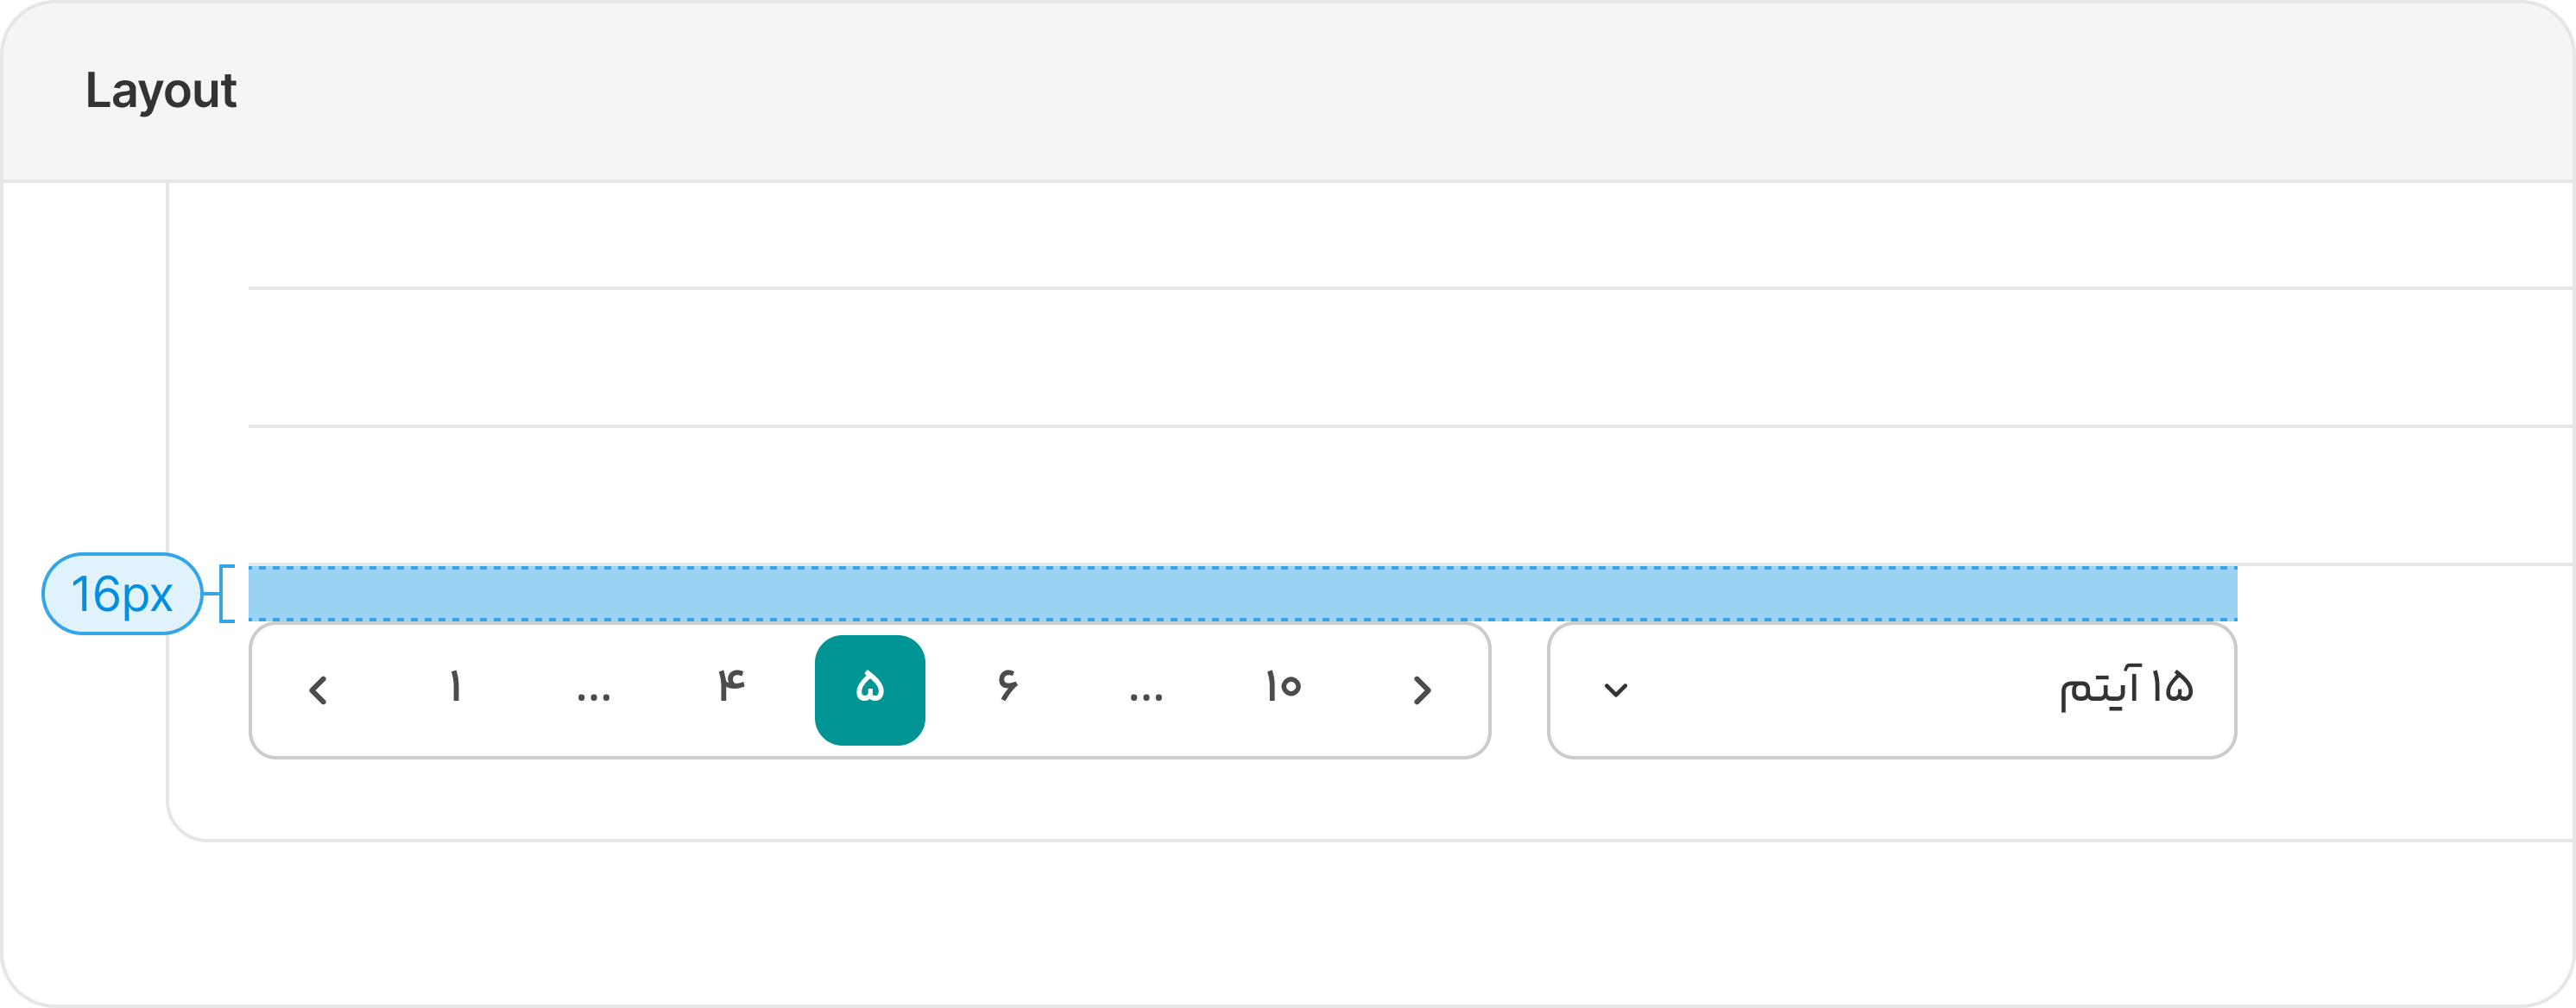Click the ۱۵ آیتم dropdown label

tap(2126, 688)
